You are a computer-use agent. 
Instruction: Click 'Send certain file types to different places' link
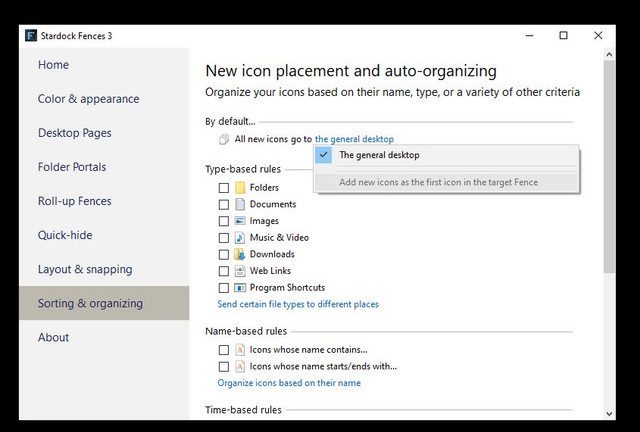(x=298, y=304)
